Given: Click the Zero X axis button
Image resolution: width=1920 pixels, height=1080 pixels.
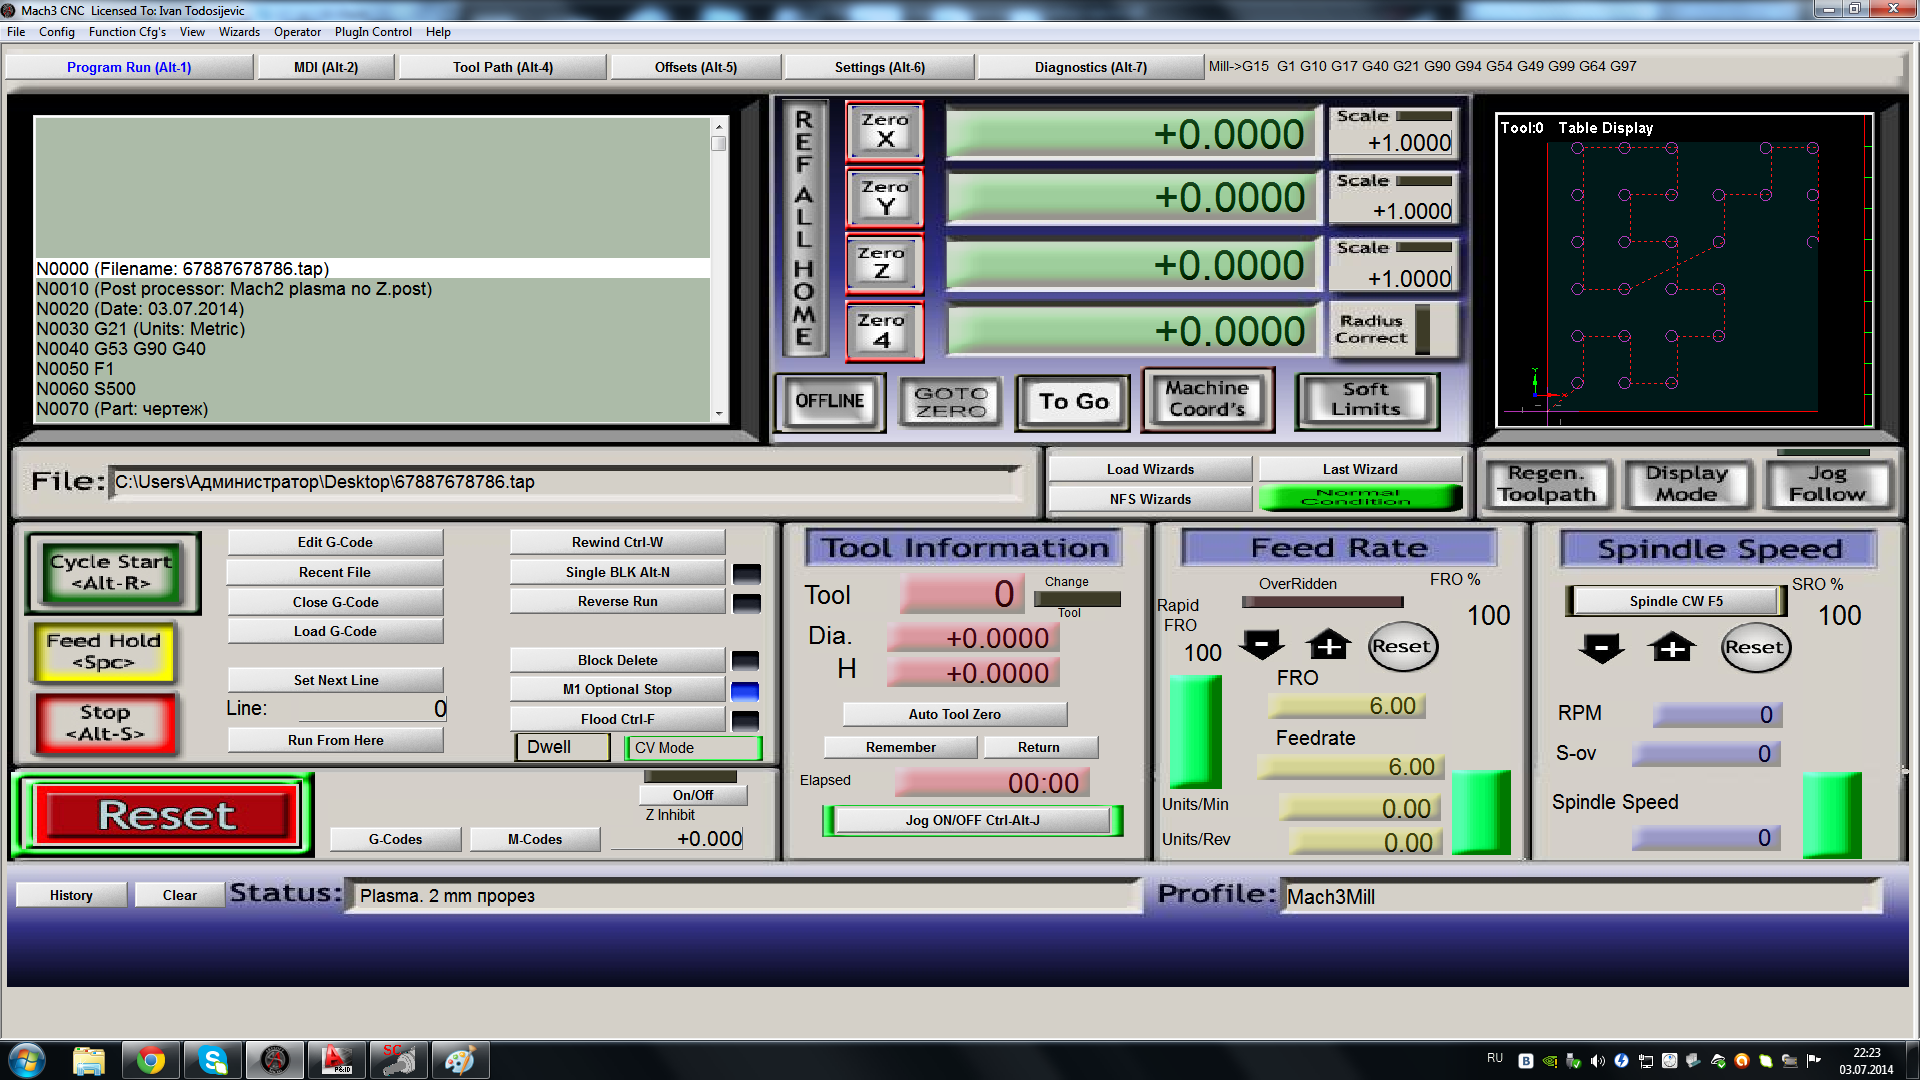Looking at the screenshot, I should tap(884, 131).
